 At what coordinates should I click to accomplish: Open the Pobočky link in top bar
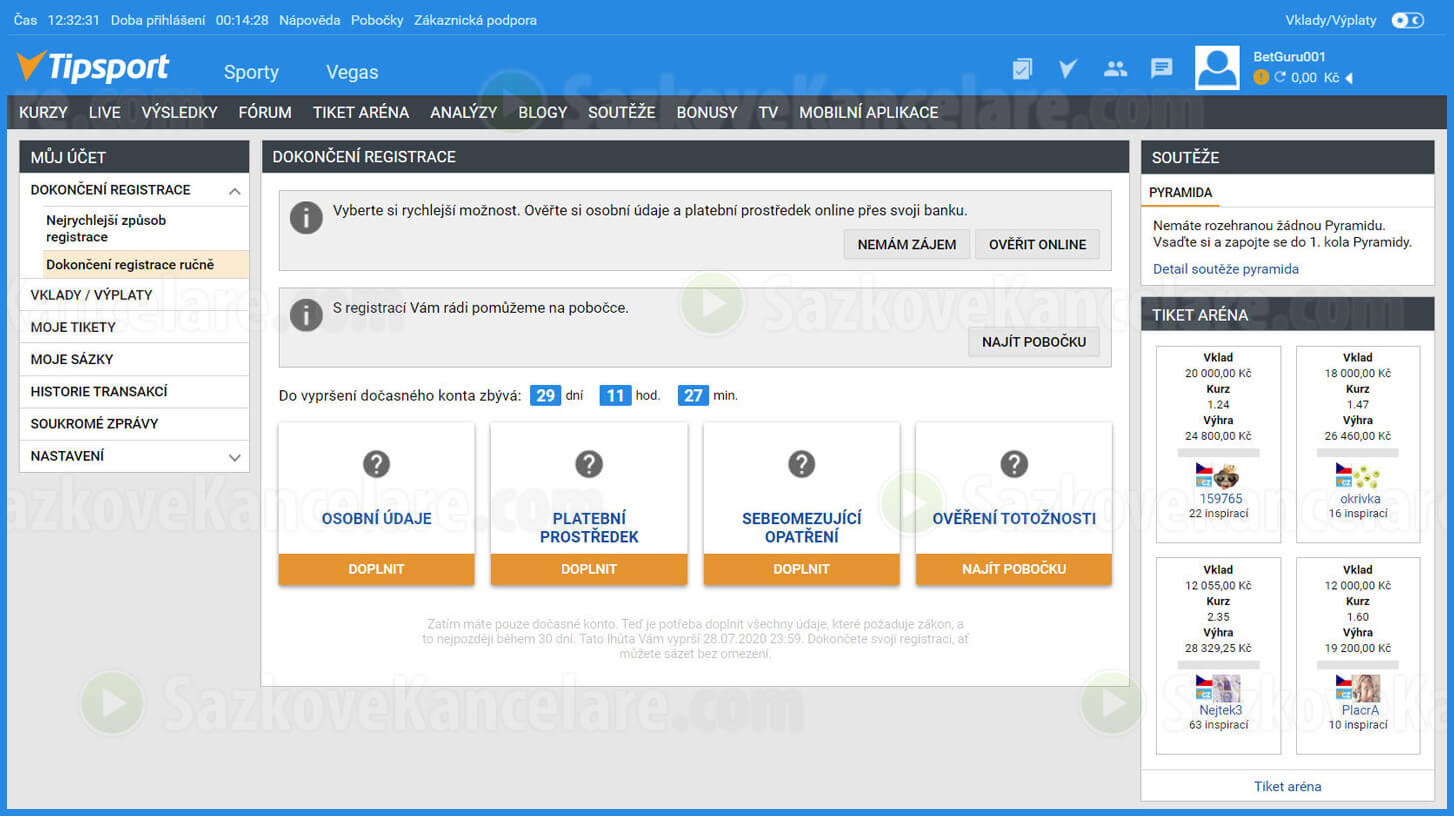click(x=377, y=20)
